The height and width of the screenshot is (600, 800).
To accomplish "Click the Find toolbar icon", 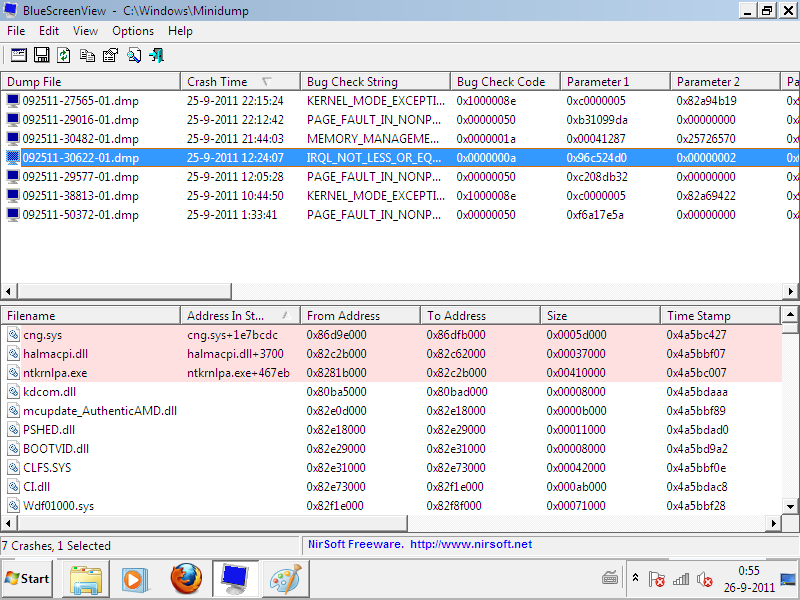I will 134,55.
